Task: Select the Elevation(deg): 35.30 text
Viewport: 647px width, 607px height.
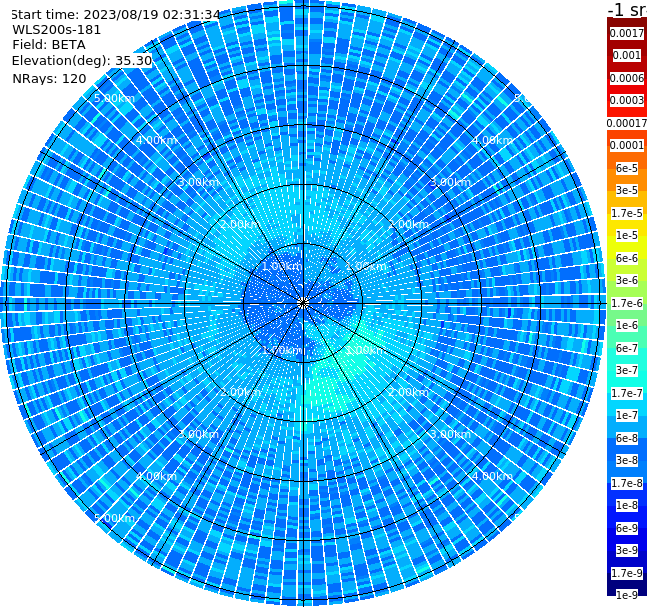Action: [82, 61]
